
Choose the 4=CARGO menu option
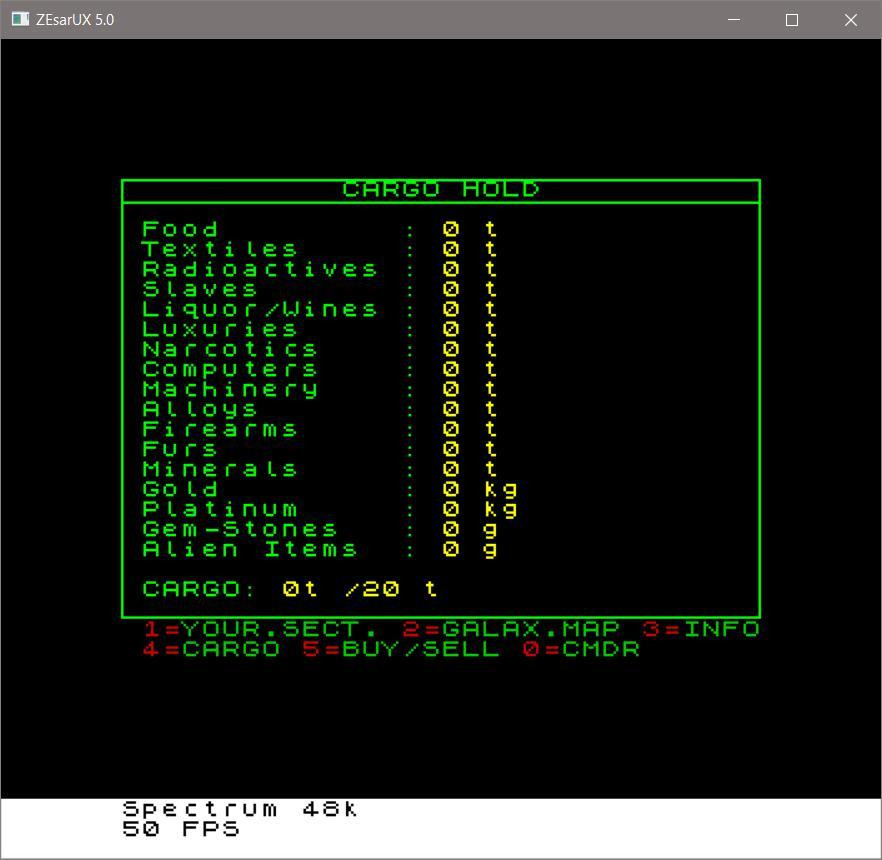(x=211, y=649)
